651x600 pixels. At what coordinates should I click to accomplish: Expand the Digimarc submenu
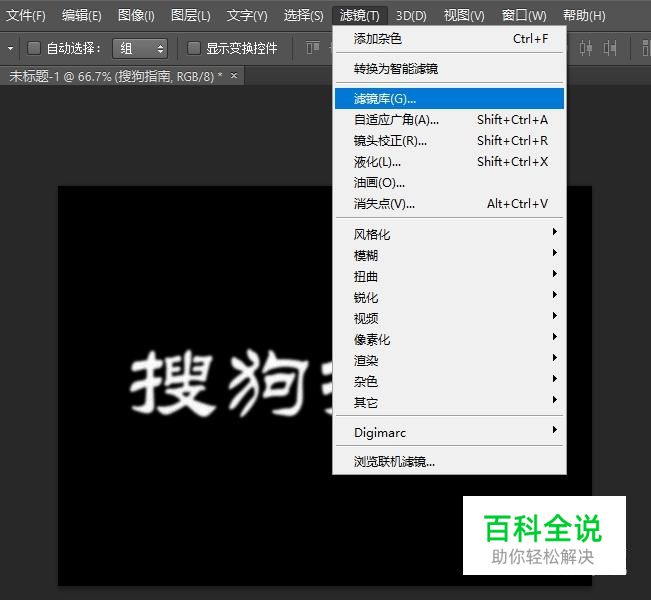pos(450,433)
